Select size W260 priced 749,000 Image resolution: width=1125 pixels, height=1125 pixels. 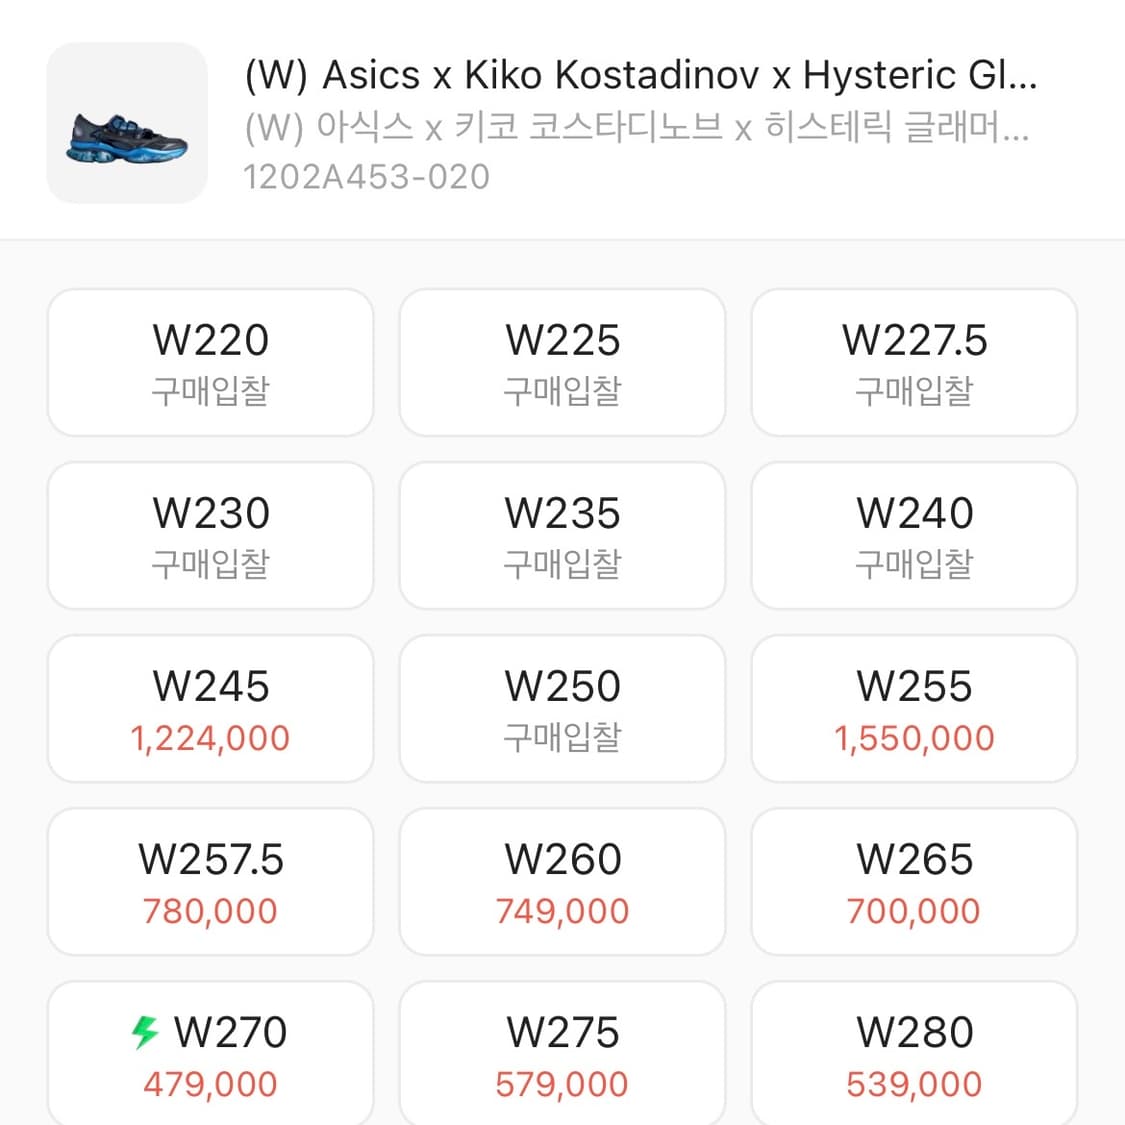[x=562, y=881]
